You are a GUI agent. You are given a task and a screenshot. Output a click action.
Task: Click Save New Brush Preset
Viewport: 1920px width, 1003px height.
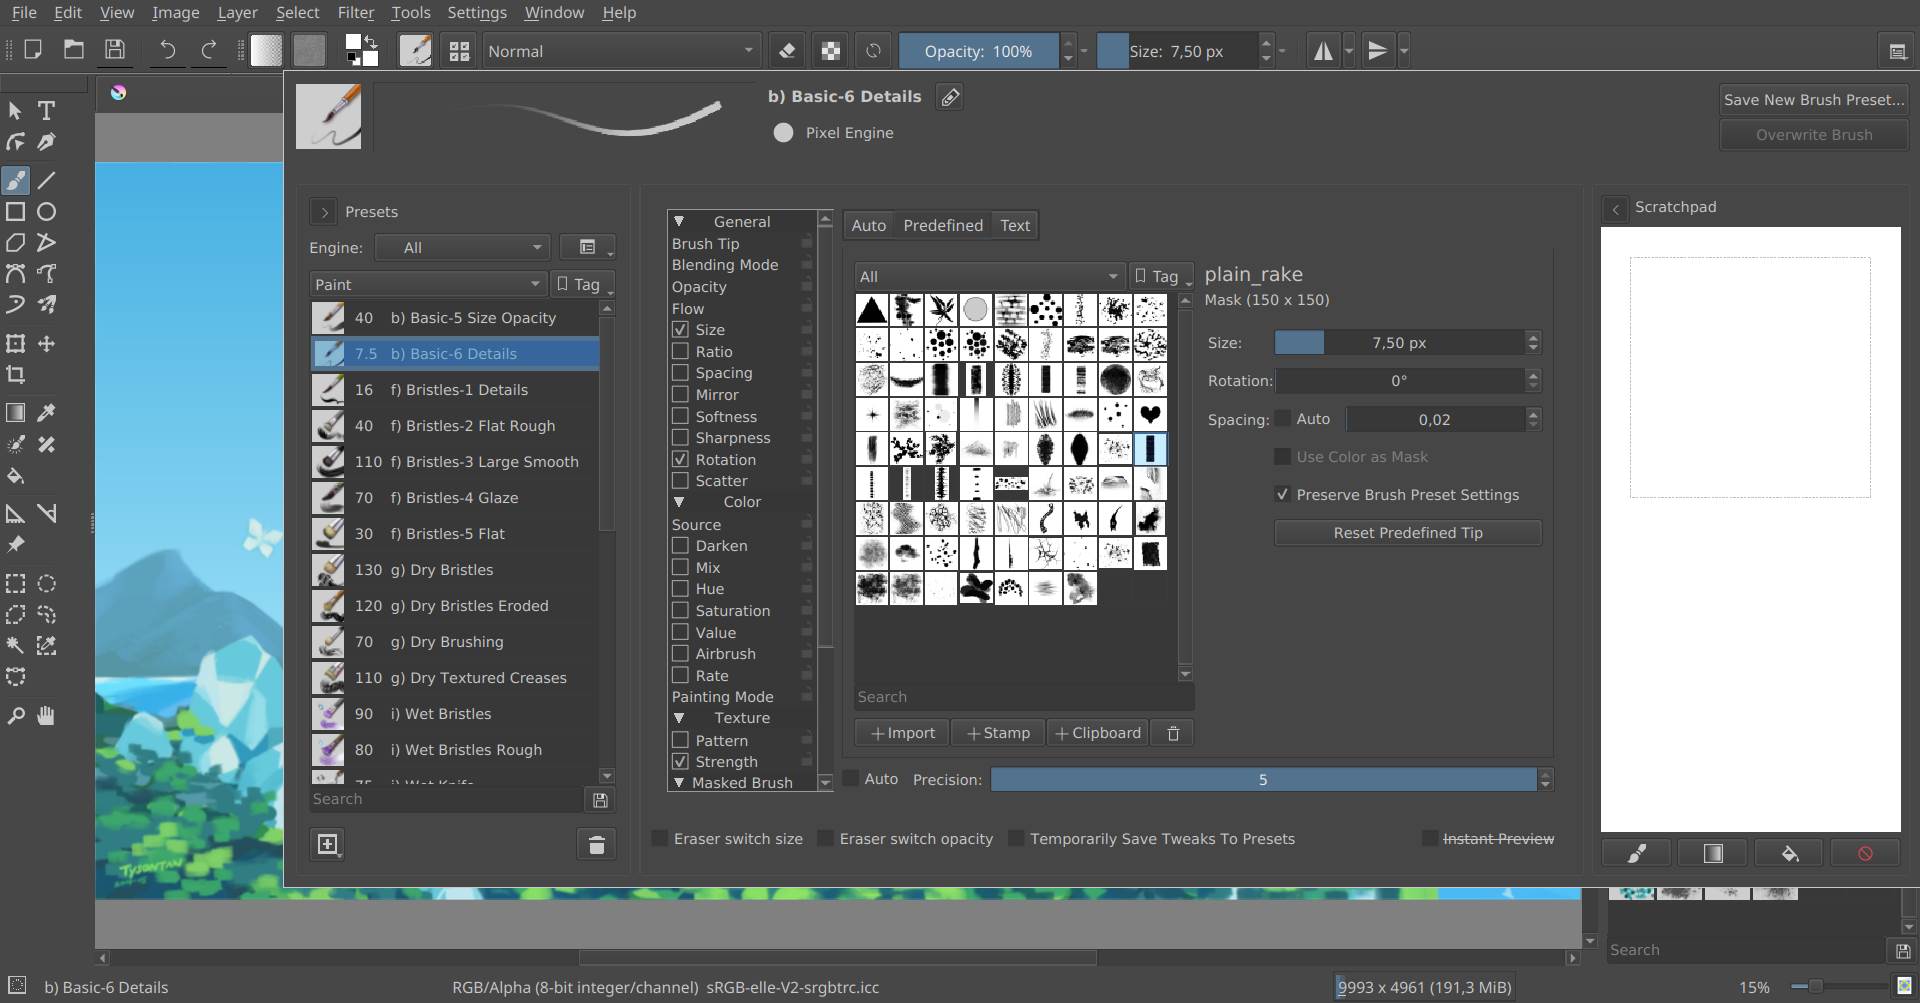1813,99
